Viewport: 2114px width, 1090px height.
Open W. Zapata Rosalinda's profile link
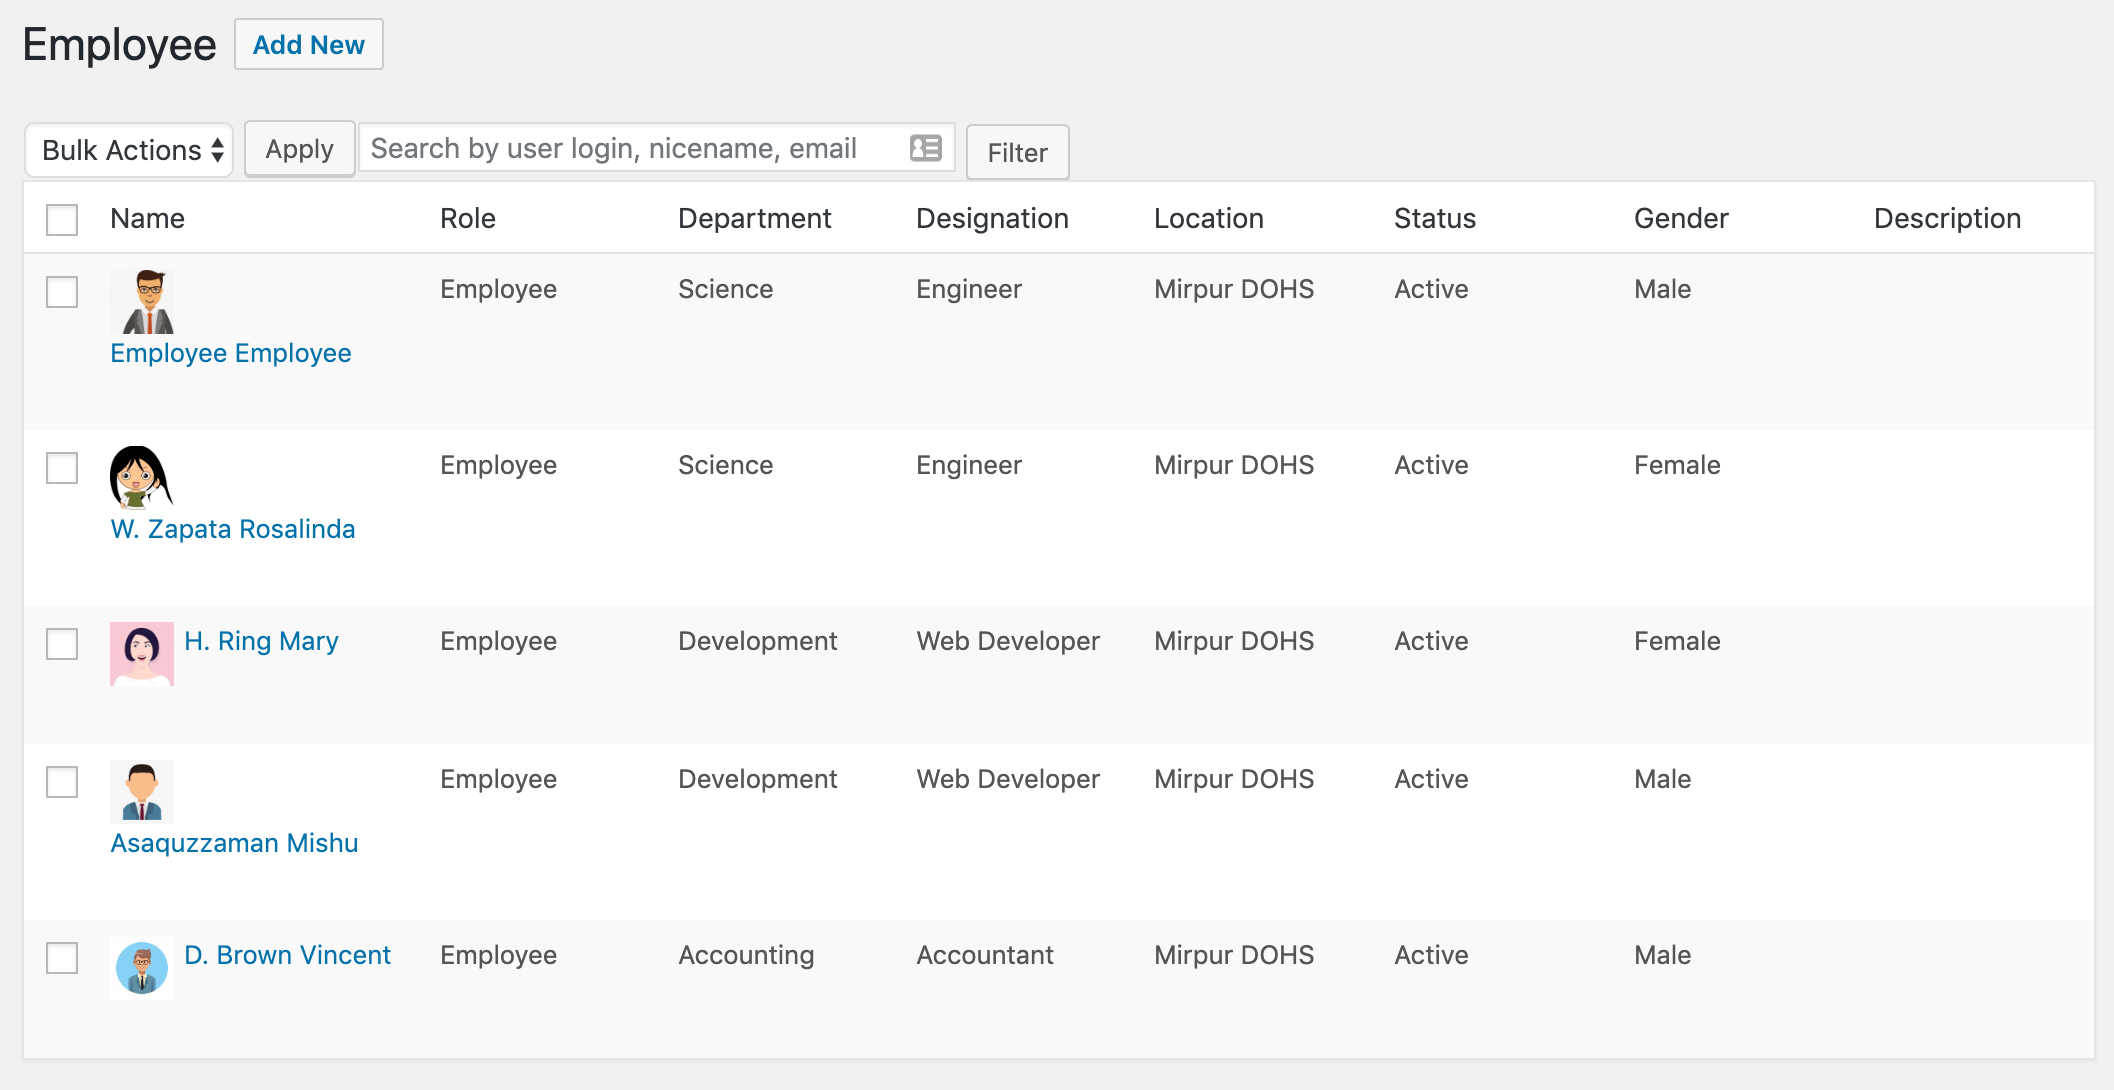pyautogui.click(x=232, y=529)
